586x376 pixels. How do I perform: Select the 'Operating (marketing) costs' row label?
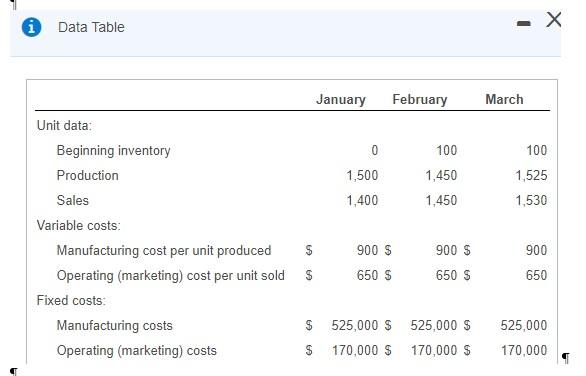pyautogui.click(x=136, y=351)
